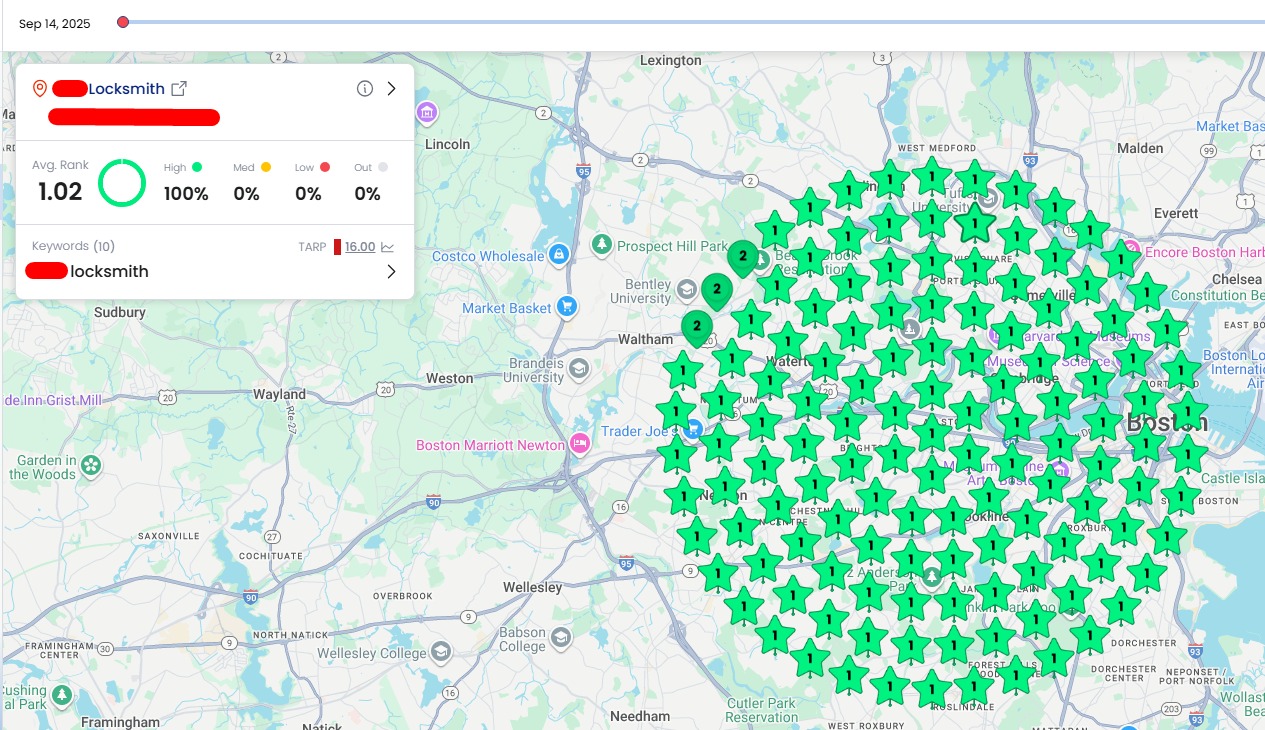1265x730 pixels.
Task: Open the TARP trend chart icon
Action: click(x=387, y=247)
